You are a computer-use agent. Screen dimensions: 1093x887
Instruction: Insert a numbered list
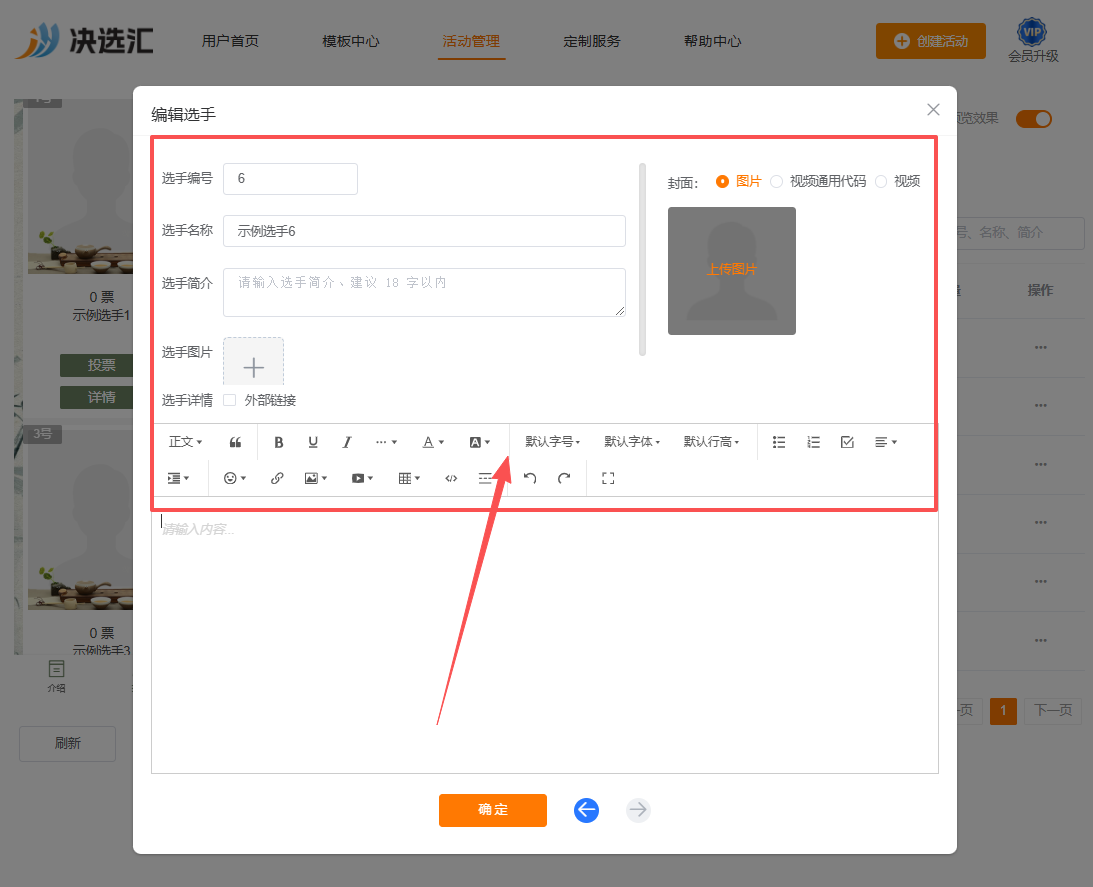(813, 442)
